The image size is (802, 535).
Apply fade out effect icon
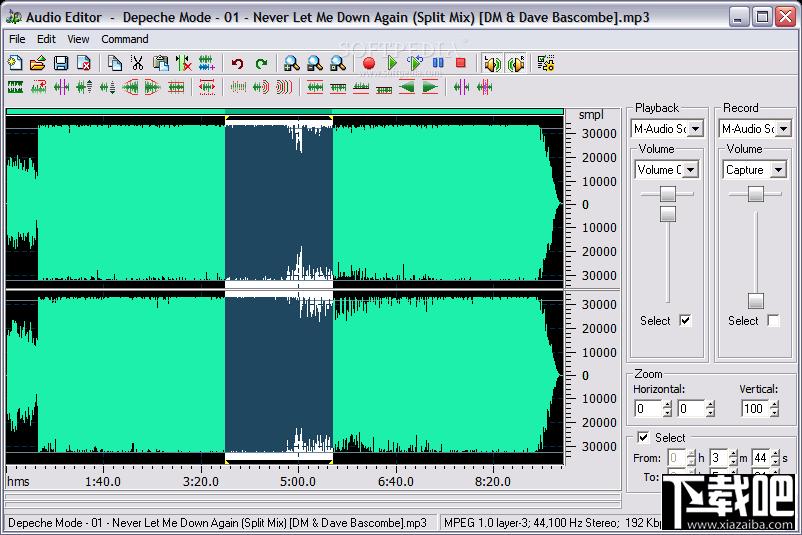(152, 87)
